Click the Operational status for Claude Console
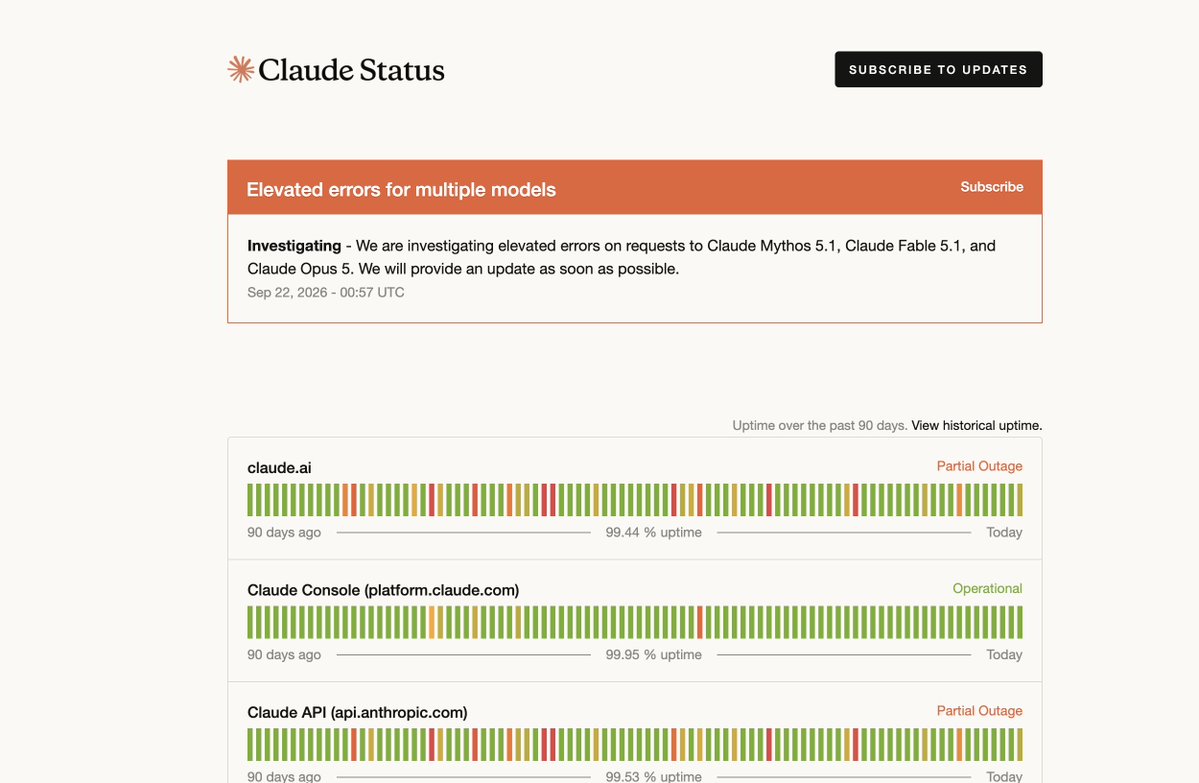The width and height of the screenshot is (1199, 783). [987, 588]
